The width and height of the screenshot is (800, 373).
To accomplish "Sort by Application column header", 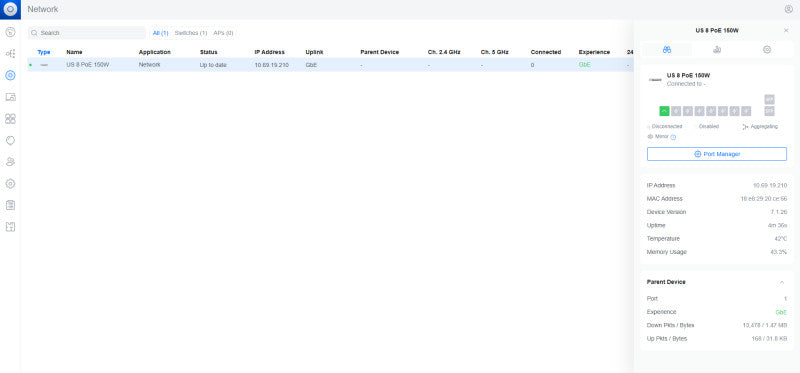I will 155,52.
